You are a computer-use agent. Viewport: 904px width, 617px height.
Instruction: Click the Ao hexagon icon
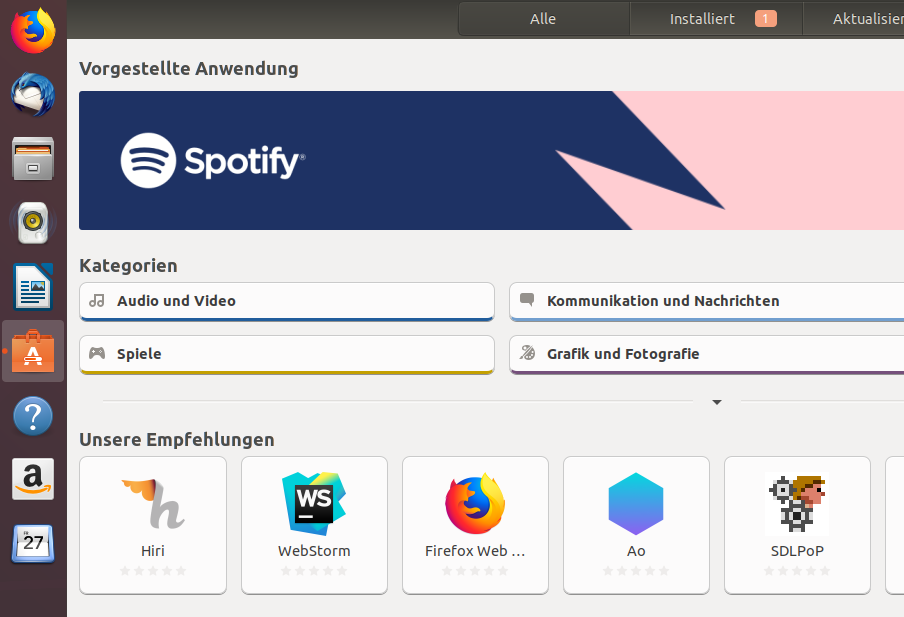[x=636, y=503]
